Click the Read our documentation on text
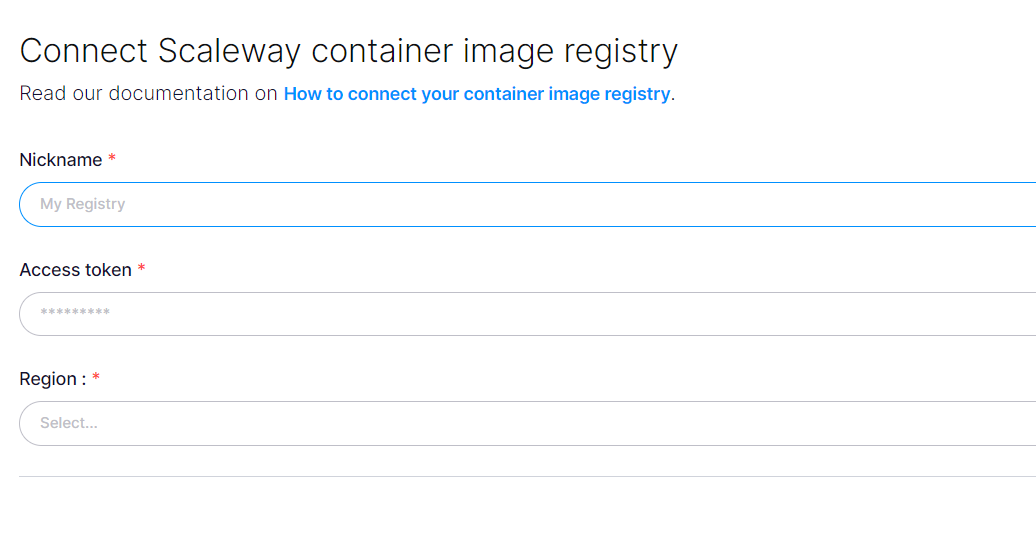Image resolution: width=1036 pixels, height=553 pixels. 148,93
